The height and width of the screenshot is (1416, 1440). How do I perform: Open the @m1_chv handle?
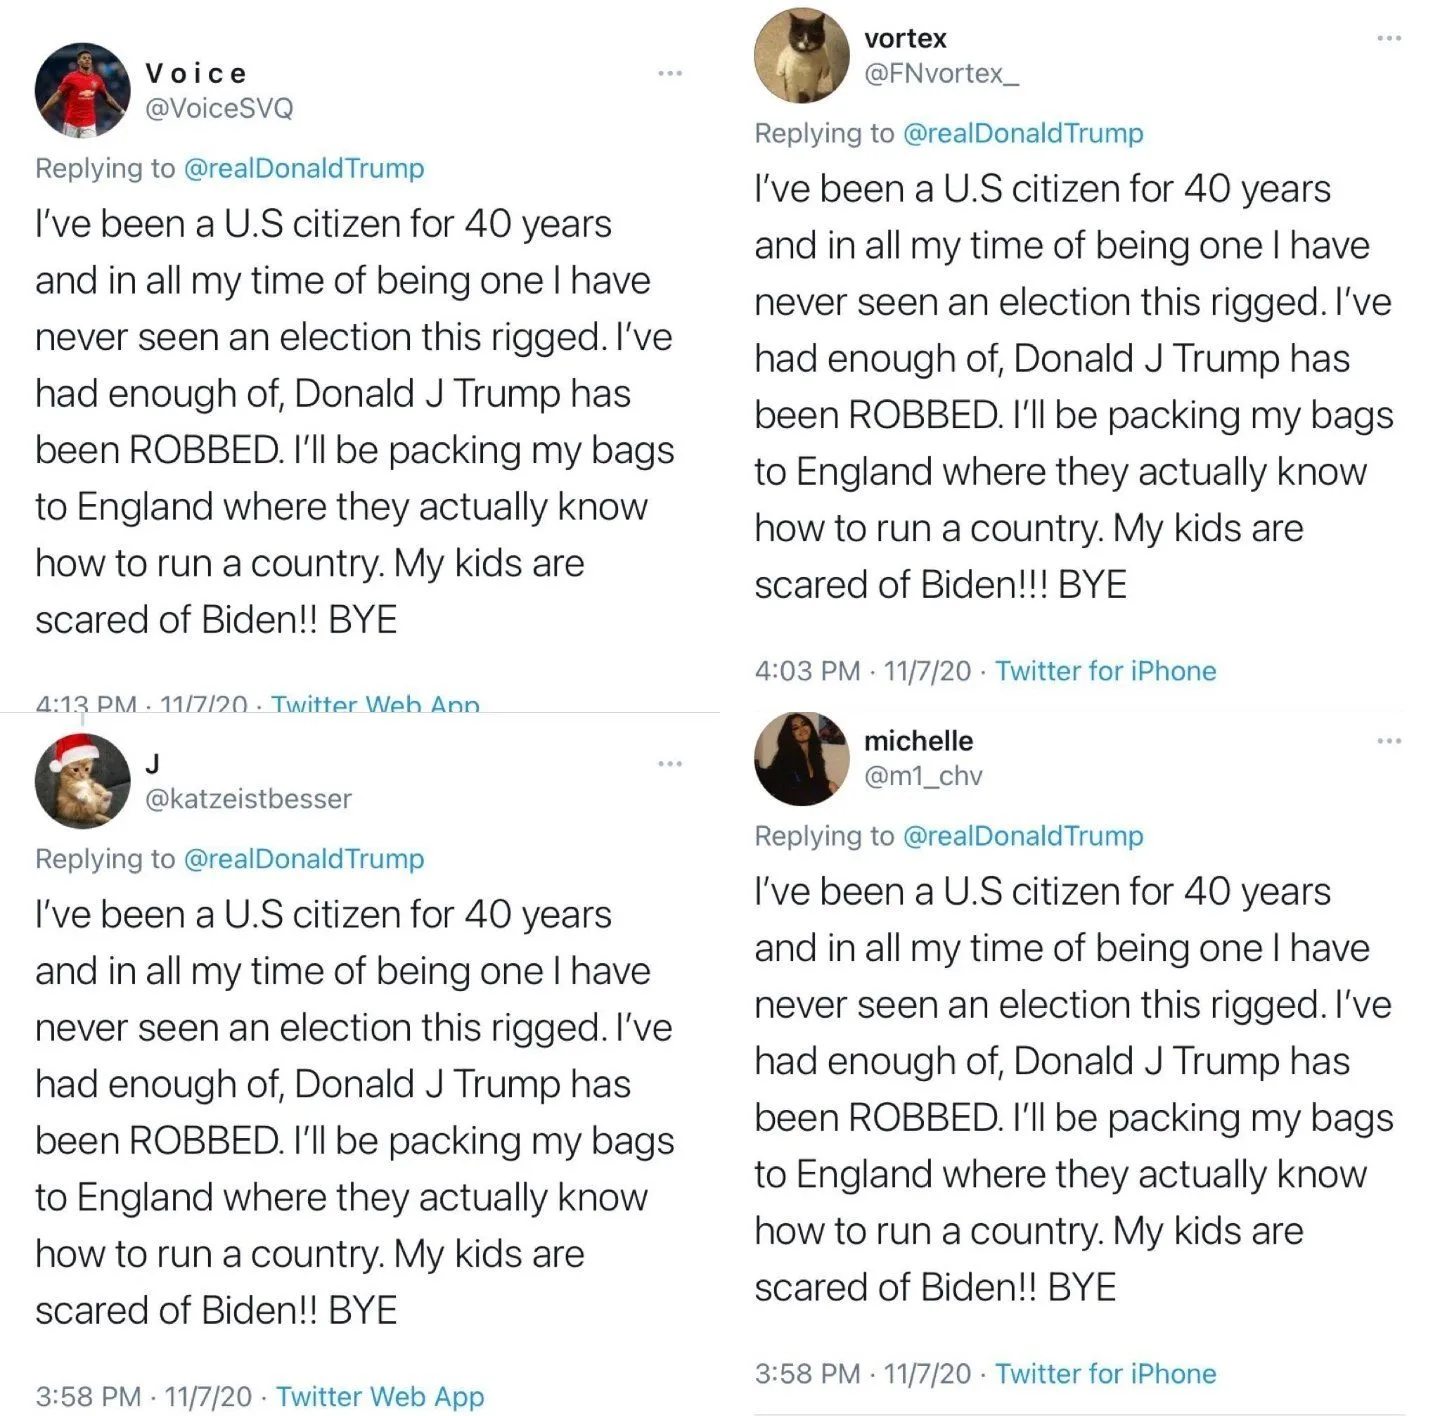(923, 776)
